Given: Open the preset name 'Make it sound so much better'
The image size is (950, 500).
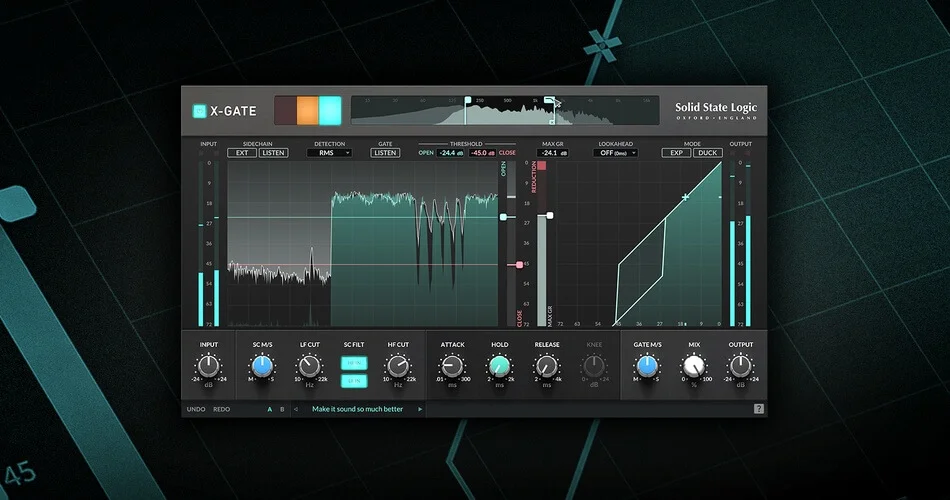Looking at the screenshot, I should pos(357,409).
